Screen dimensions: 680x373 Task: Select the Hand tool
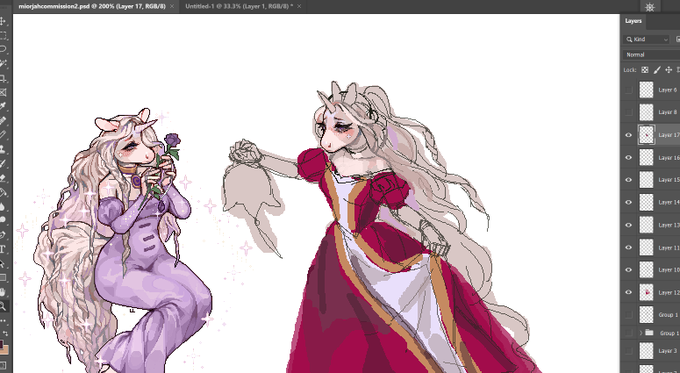[x=3, y=292]
